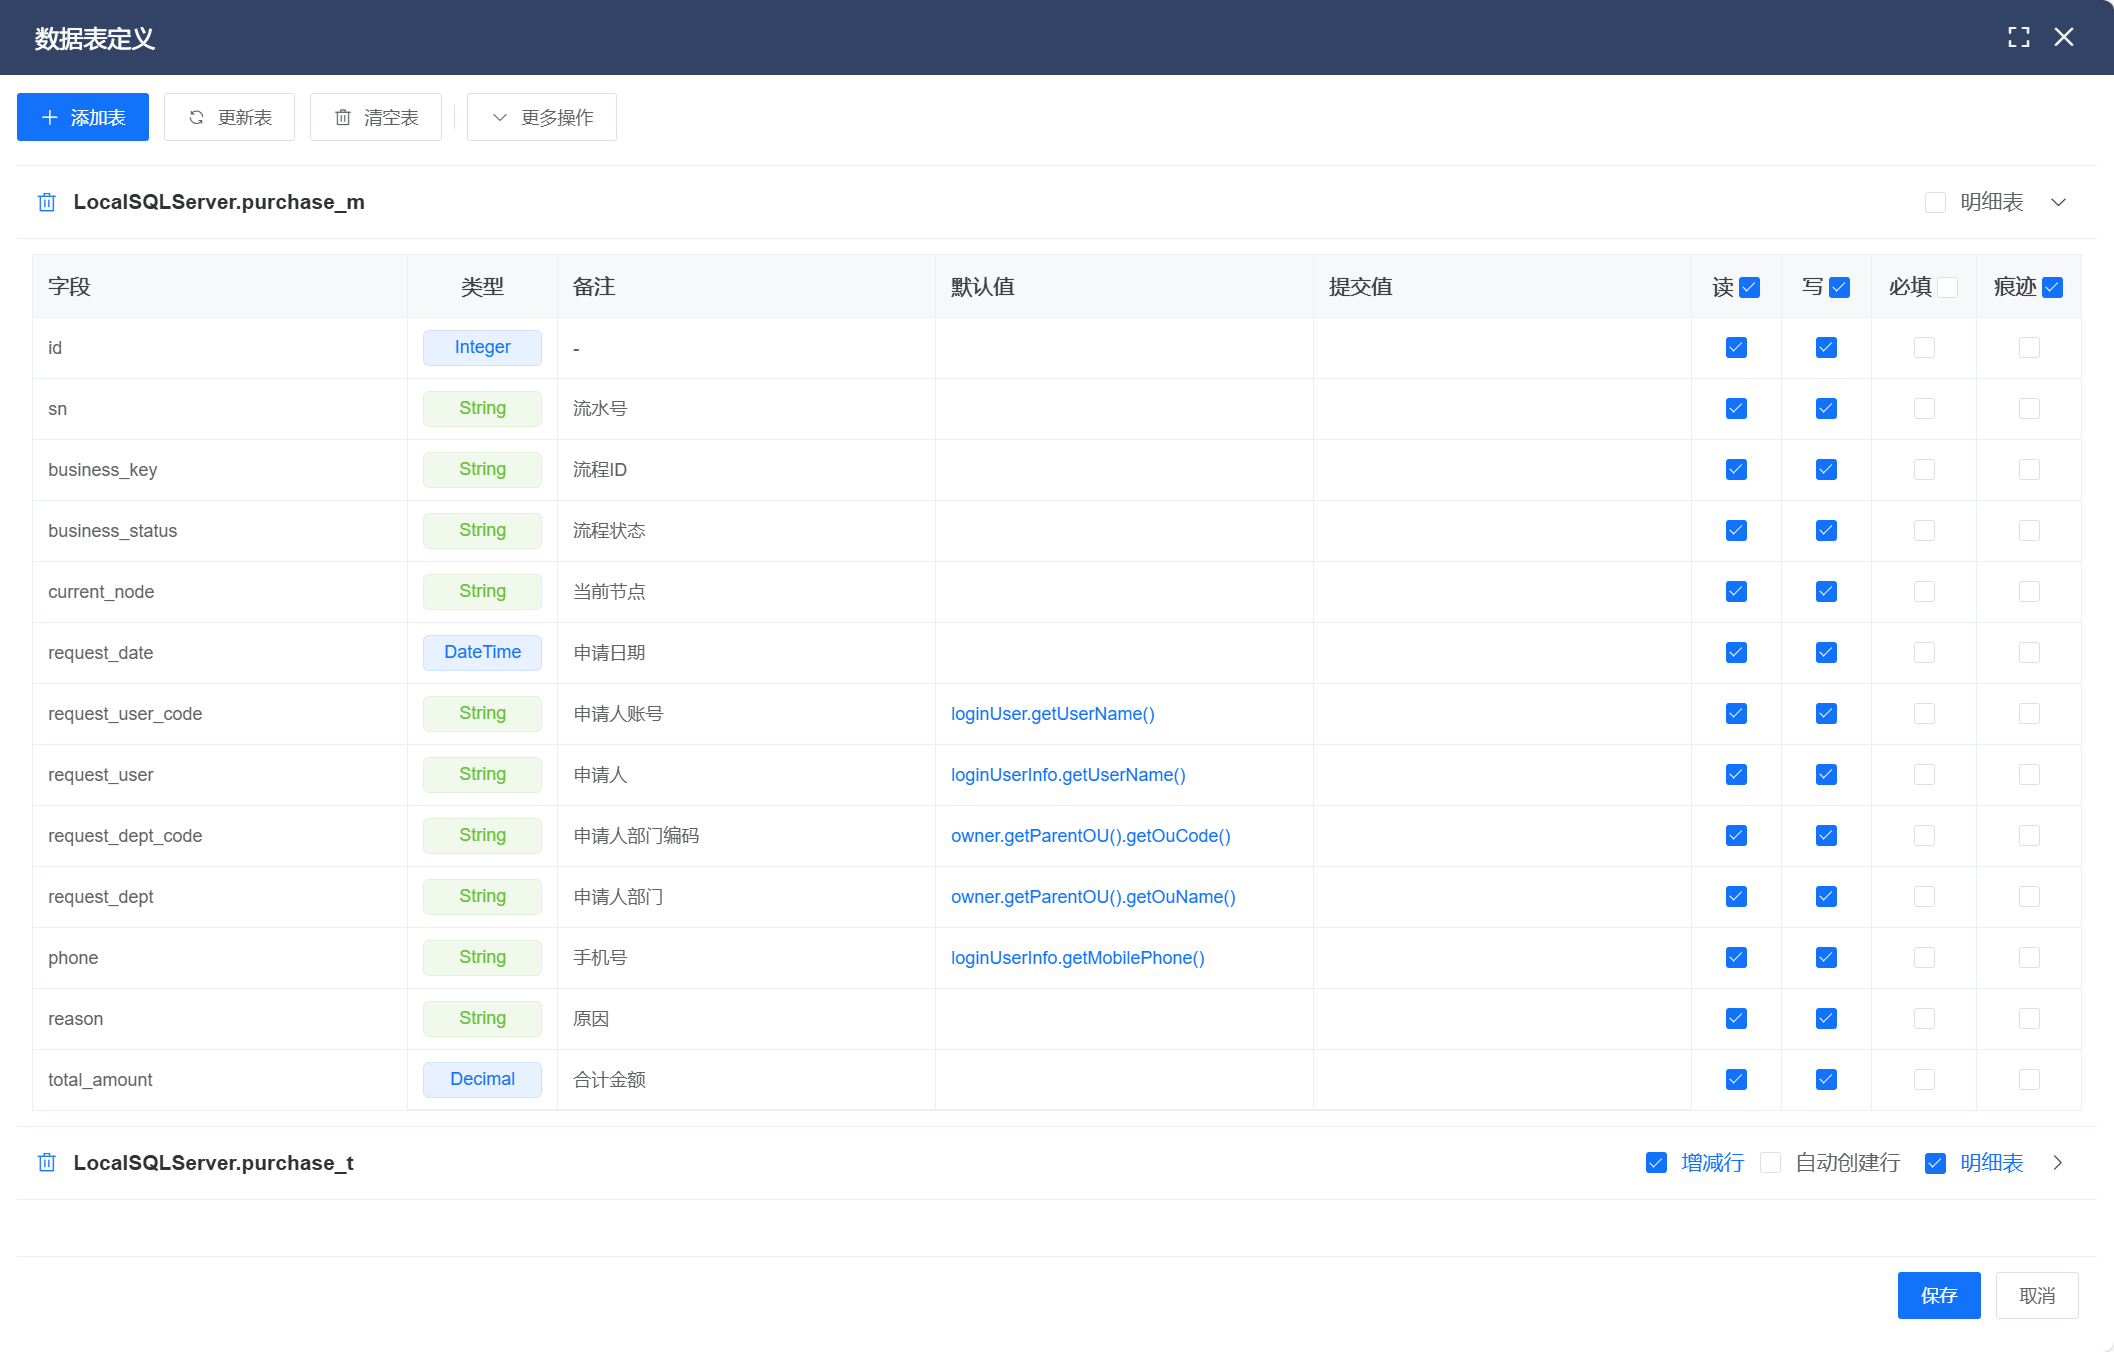
Task: Enable 自动创建行 for purchase_t
Action: tap(1770, 1163)
